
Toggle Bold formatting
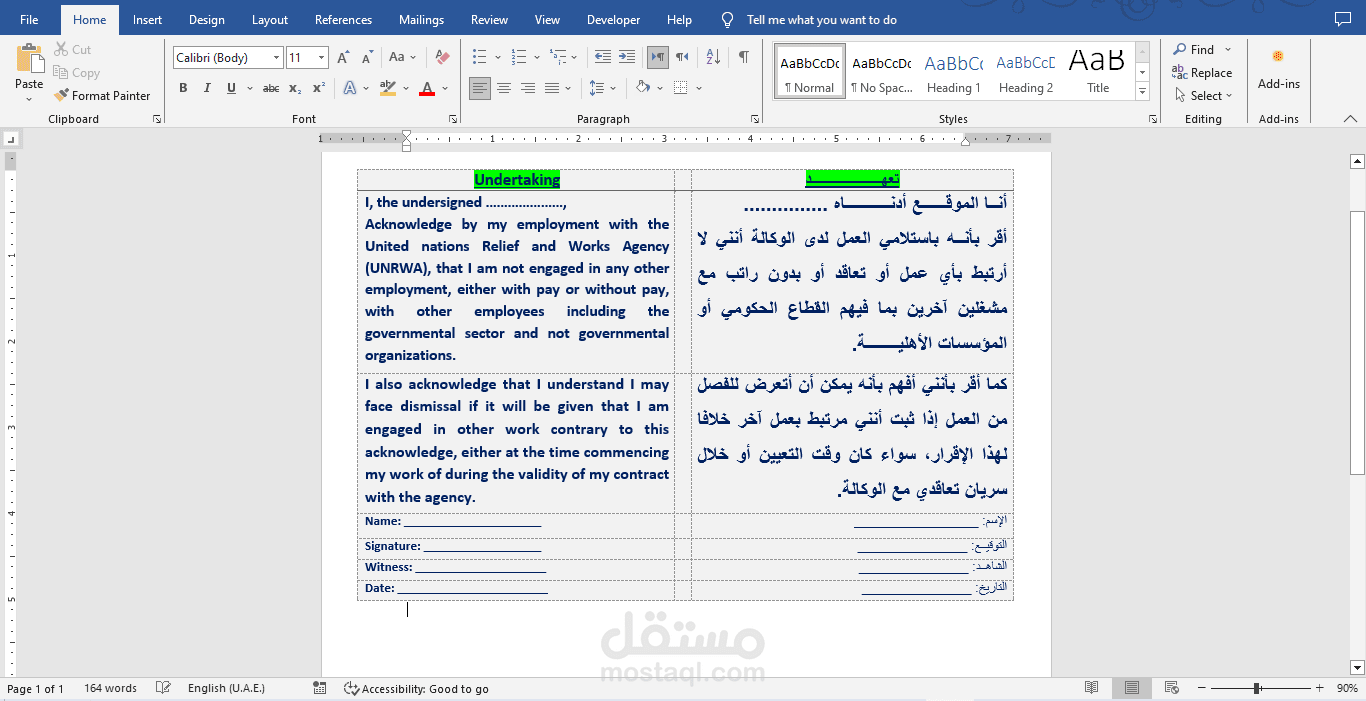(x=183, y=88)
